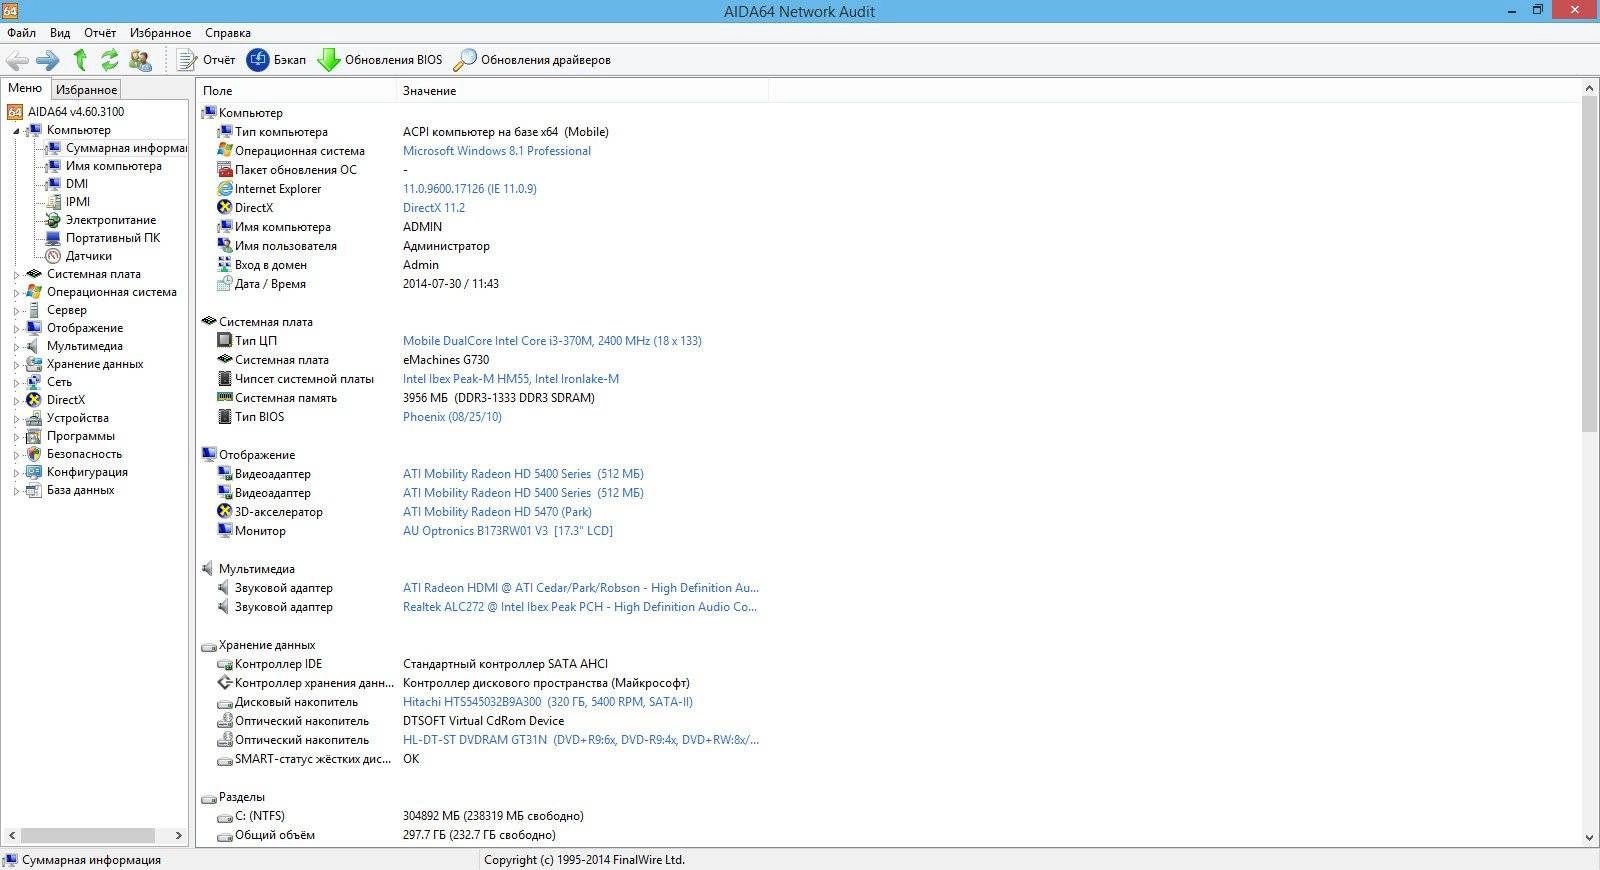
Task: Select Портативный ПК tree item
Action: [113, 238]
